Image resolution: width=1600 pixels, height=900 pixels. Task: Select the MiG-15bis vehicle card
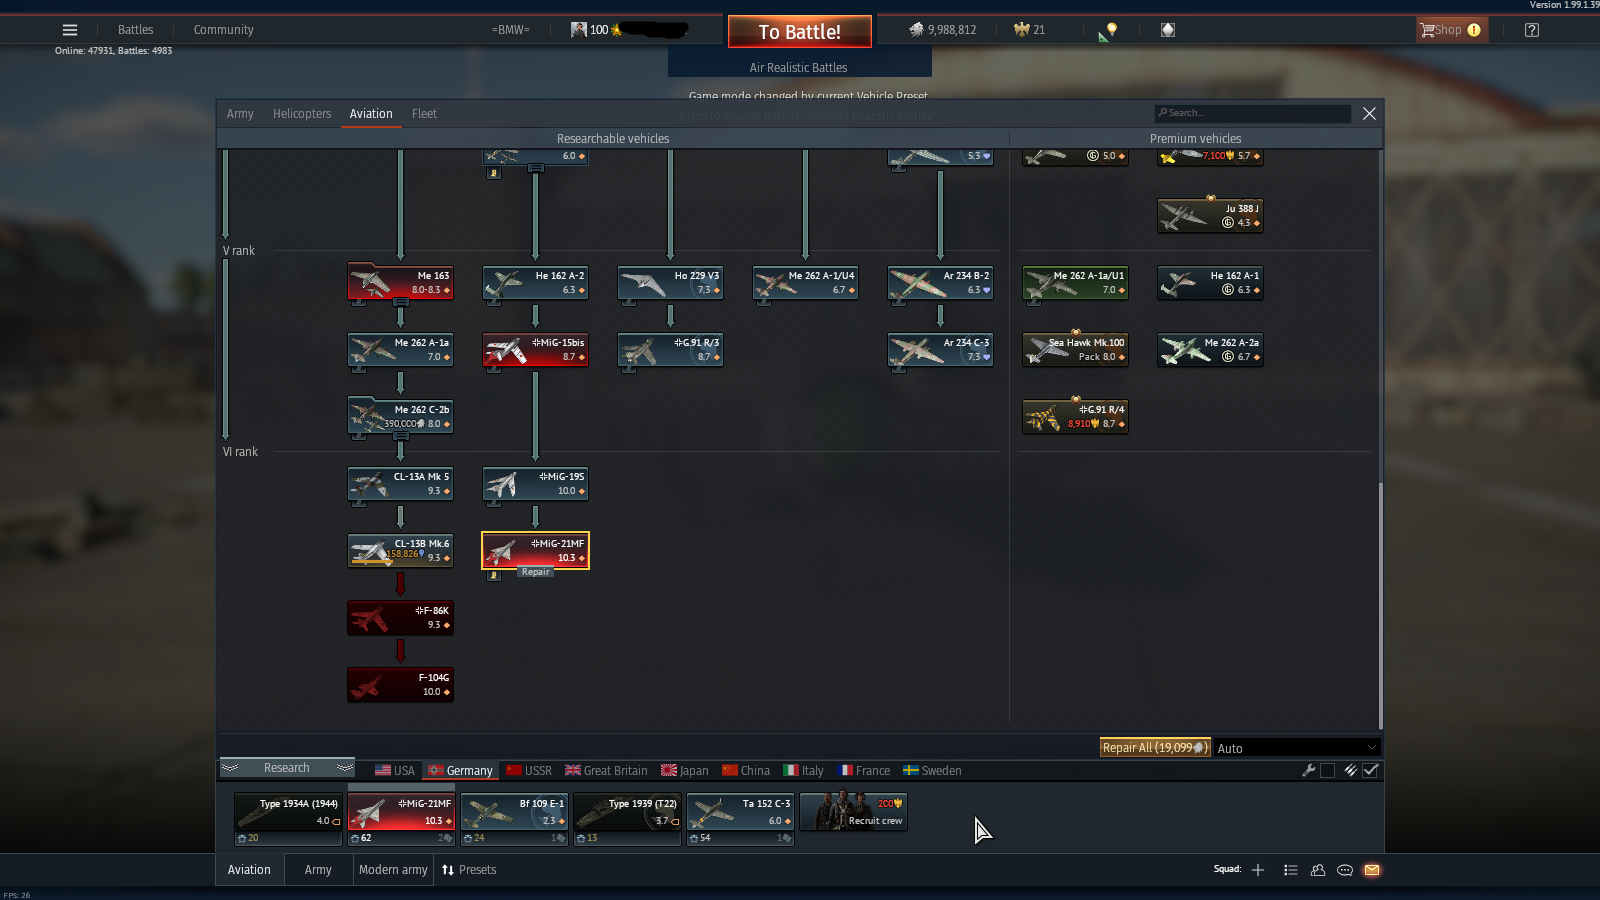coord(535,349)
